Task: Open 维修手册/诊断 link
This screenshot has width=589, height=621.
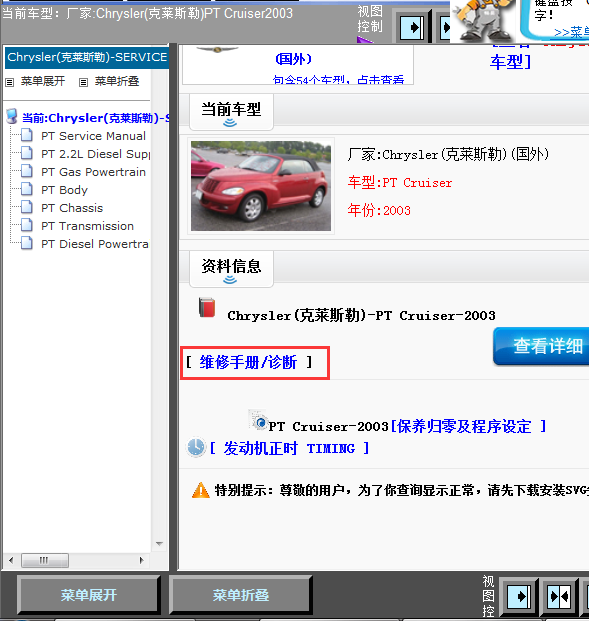Action: point(248,362)
